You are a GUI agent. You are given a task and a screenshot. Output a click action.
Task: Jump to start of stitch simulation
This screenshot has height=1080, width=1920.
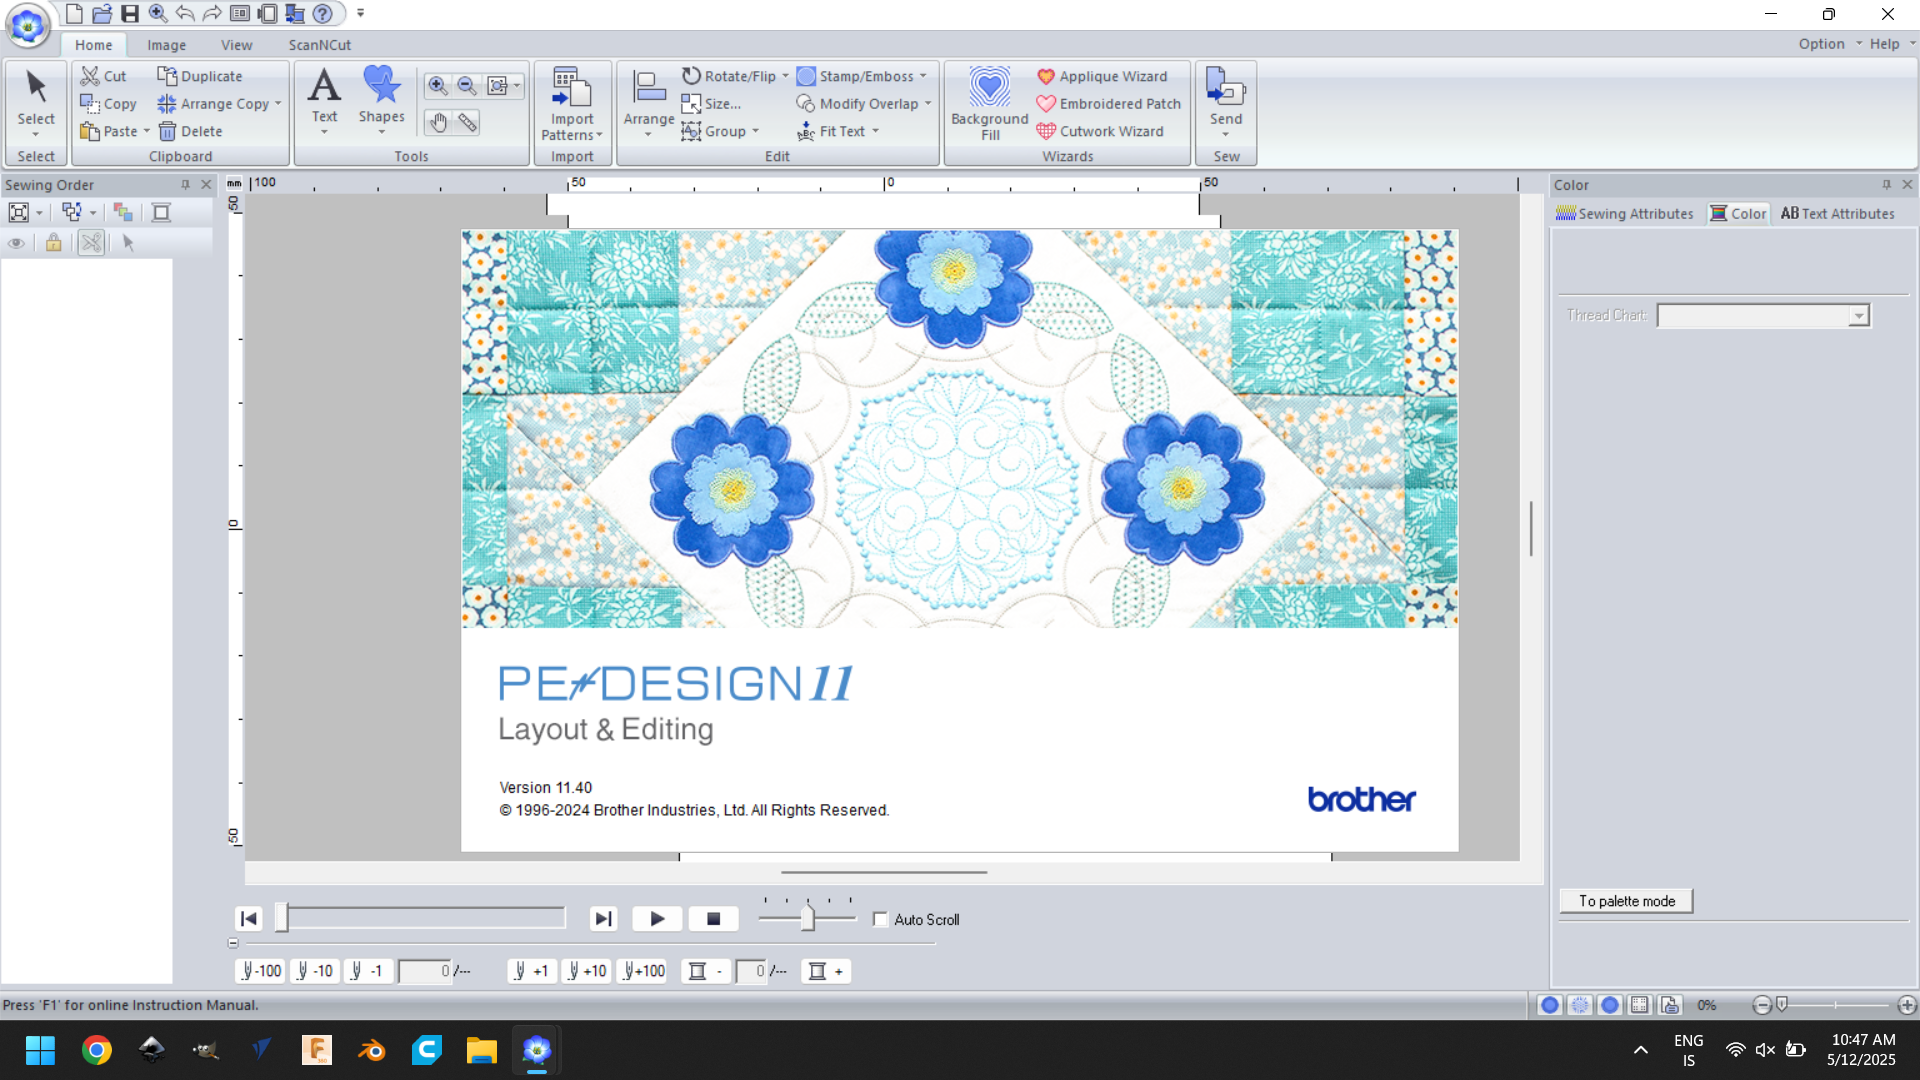pos(249,919)
